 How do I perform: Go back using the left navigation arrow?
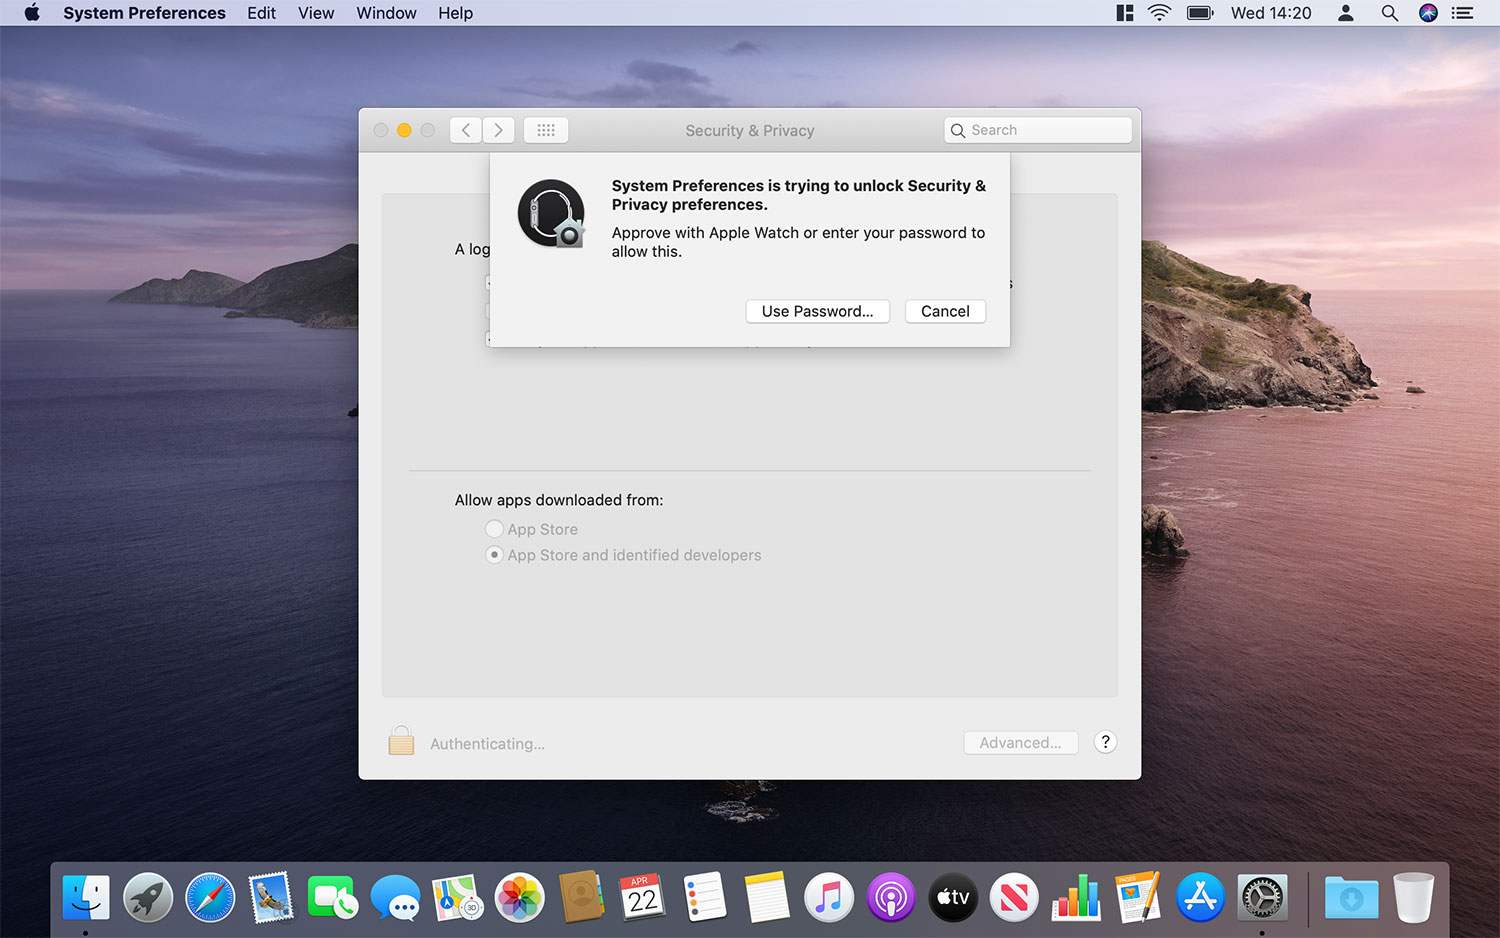tap(465, 129)
